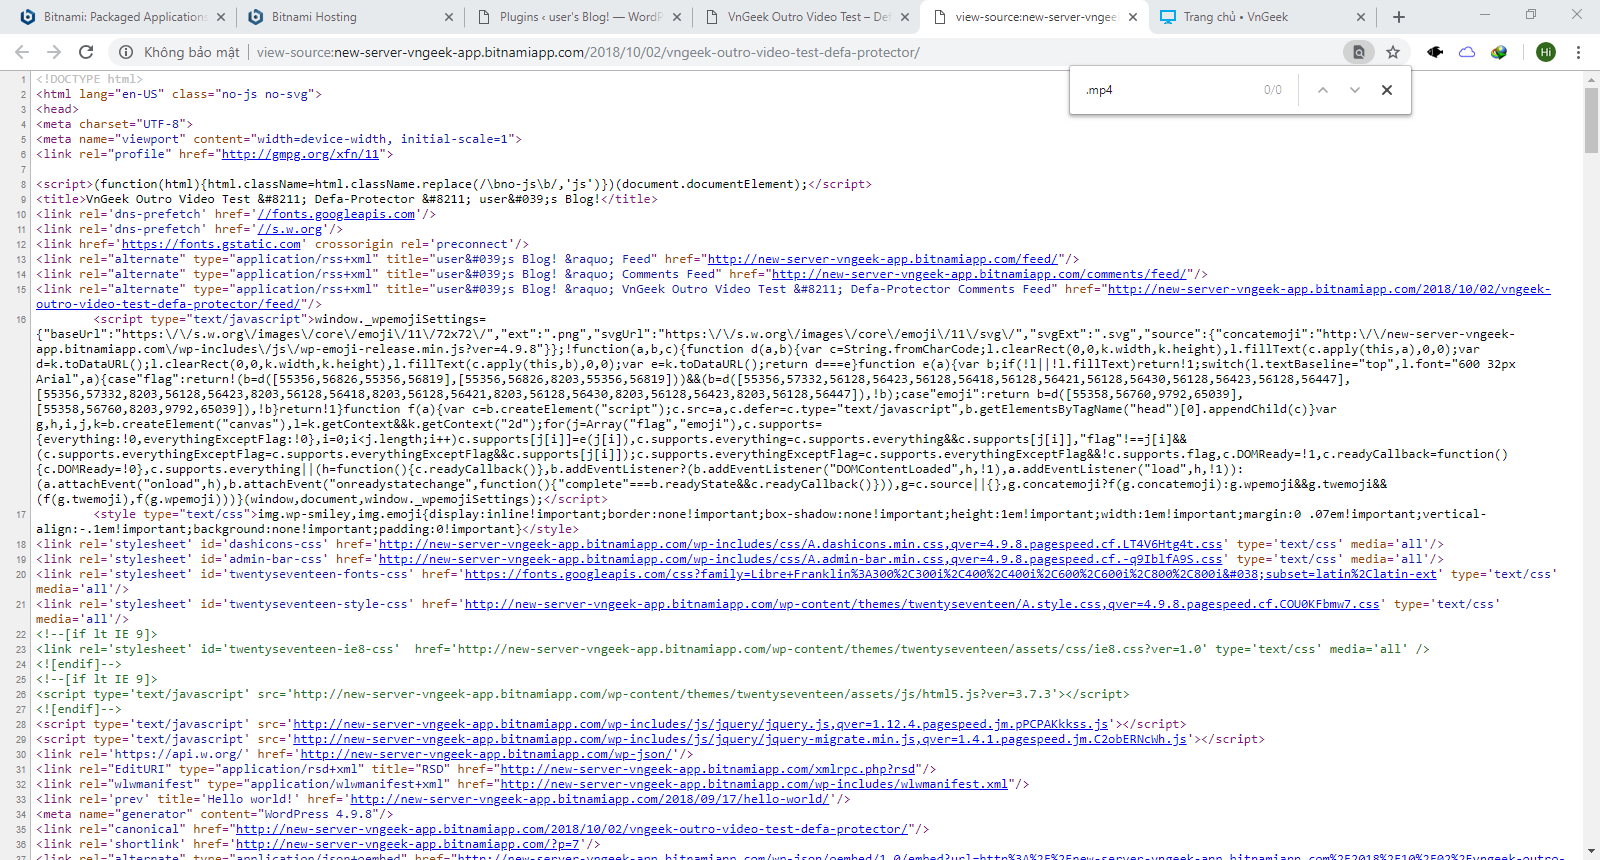Reload the current page
The height and width of the screenshot is (860, 1600).
click(86, 52)
